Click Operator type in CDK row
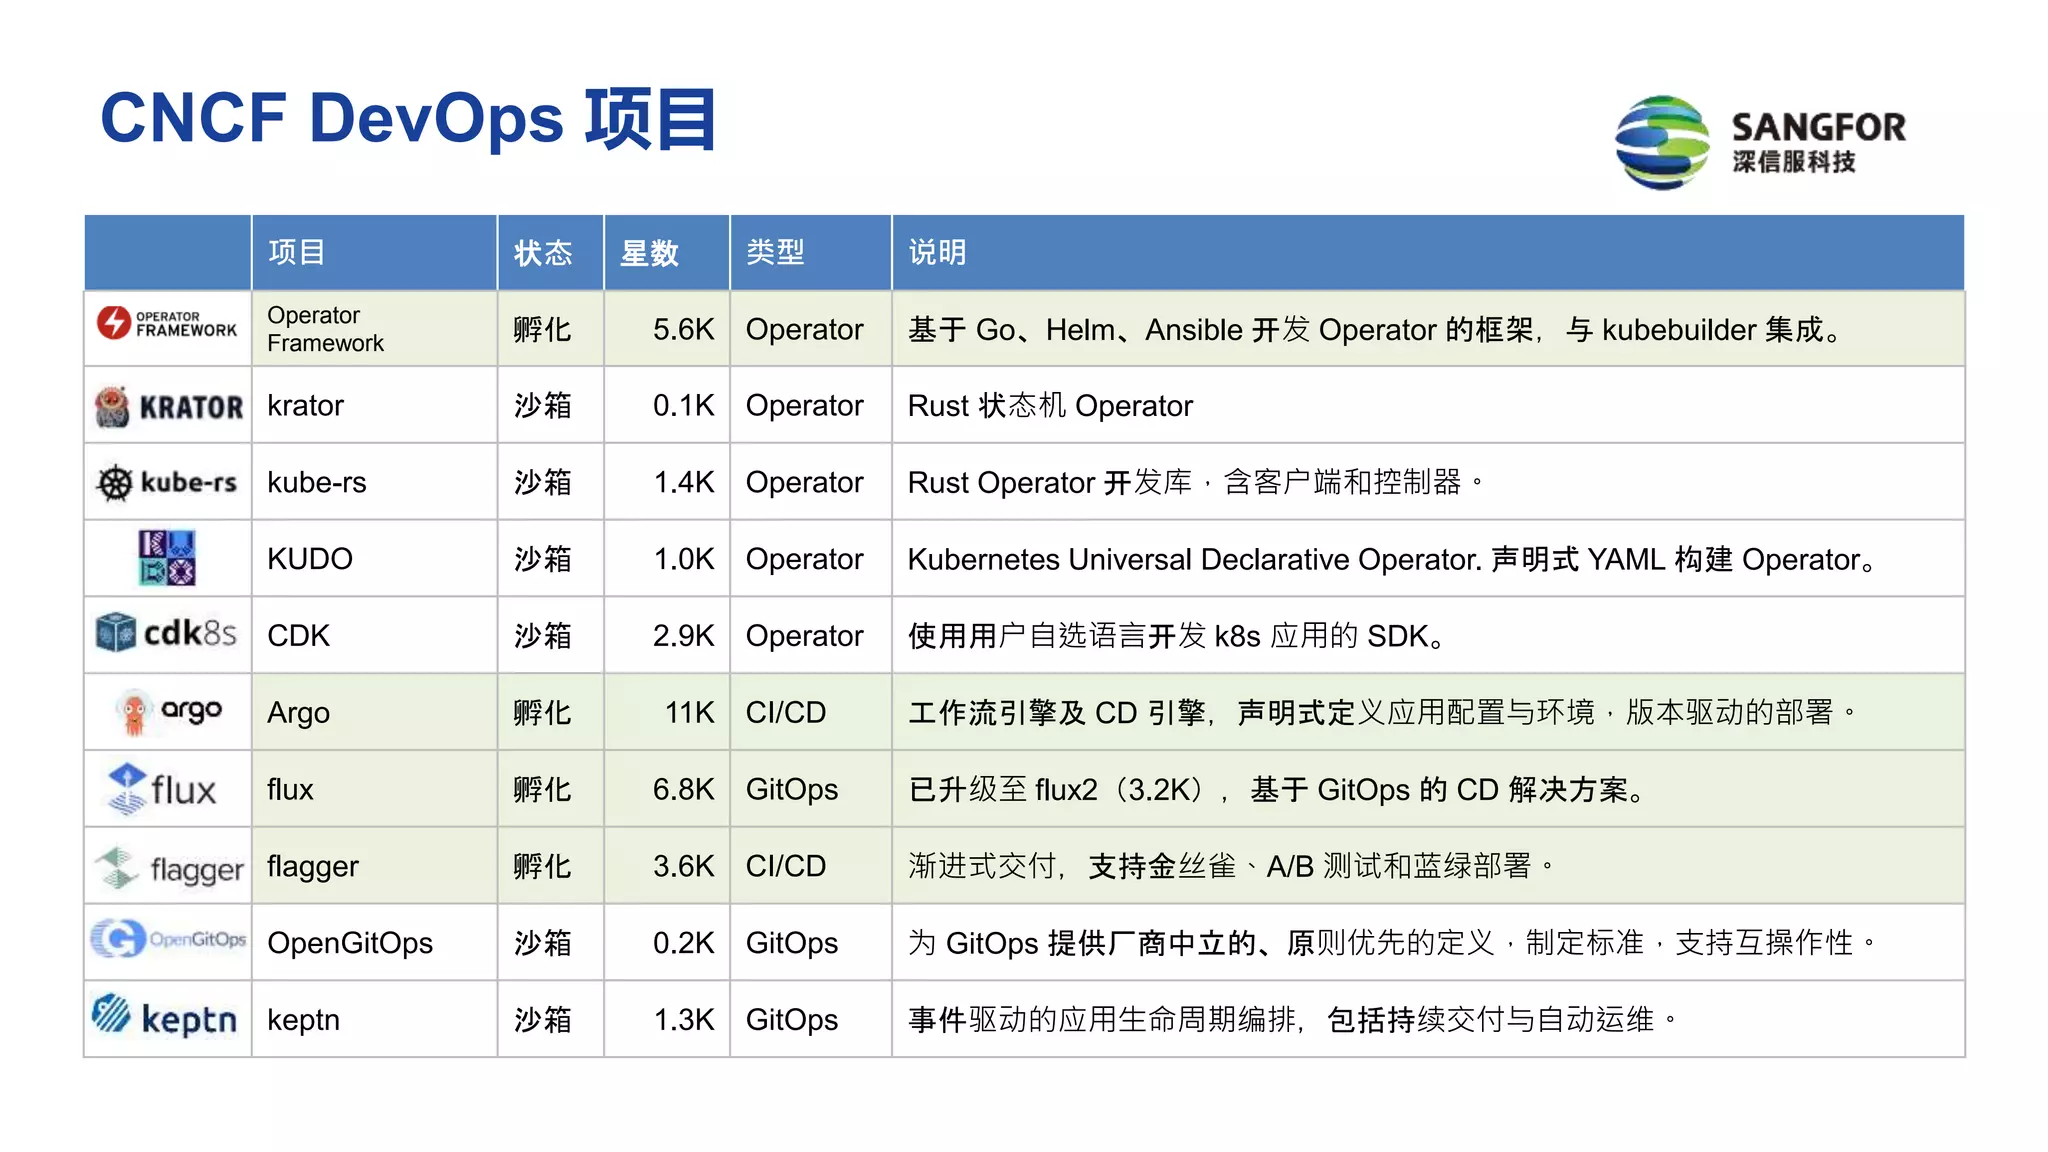2048x1152 pixels. 804,637
